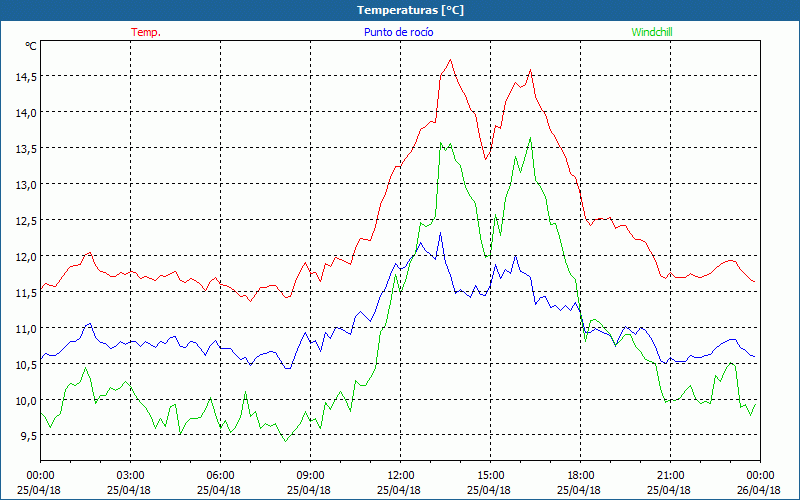Click the green Windchill legend label
800x500 pixels.
653,32
